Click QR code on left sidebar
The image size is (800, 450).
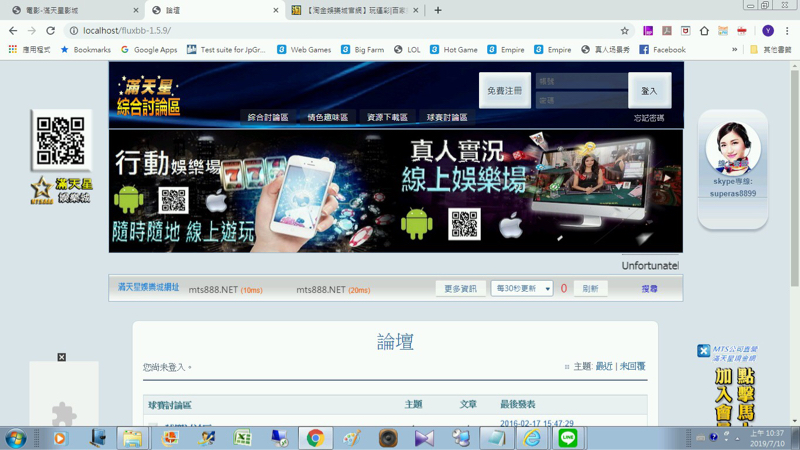pos(61,140)
